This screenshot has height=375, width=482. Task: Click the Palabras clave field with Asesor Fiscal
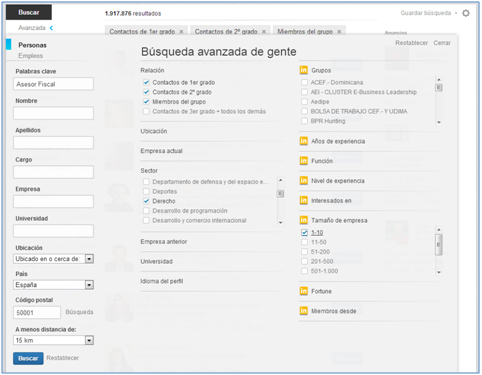(53, 84)
